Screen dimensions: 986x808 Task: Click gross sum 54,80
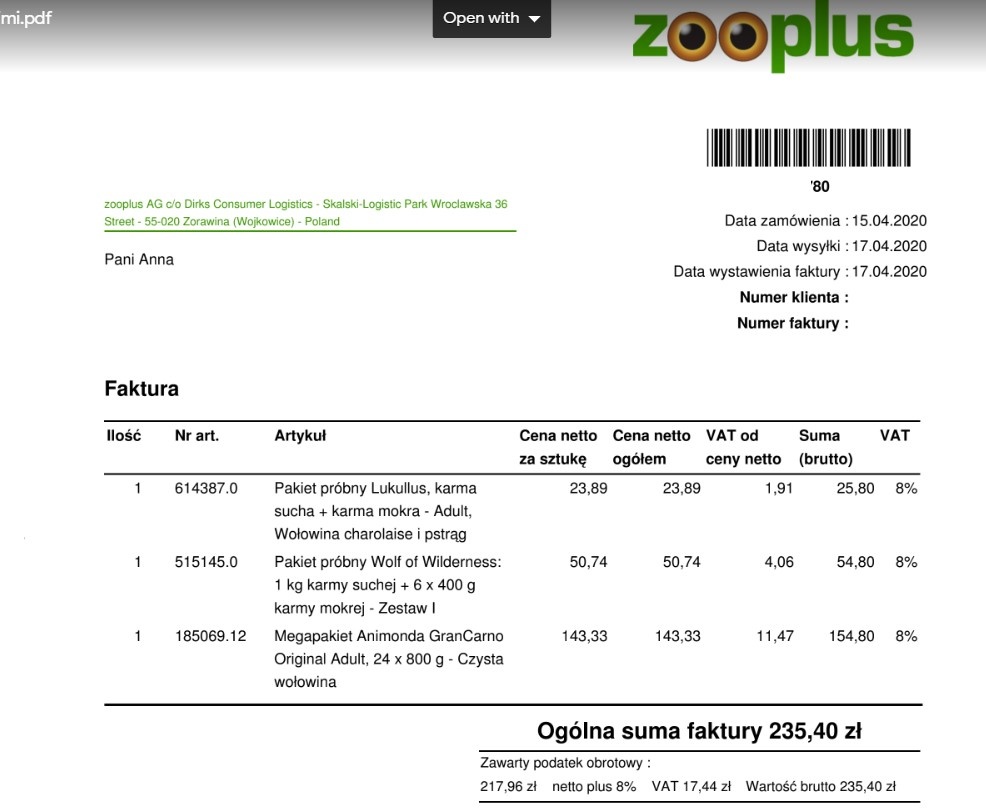point(855,562)
